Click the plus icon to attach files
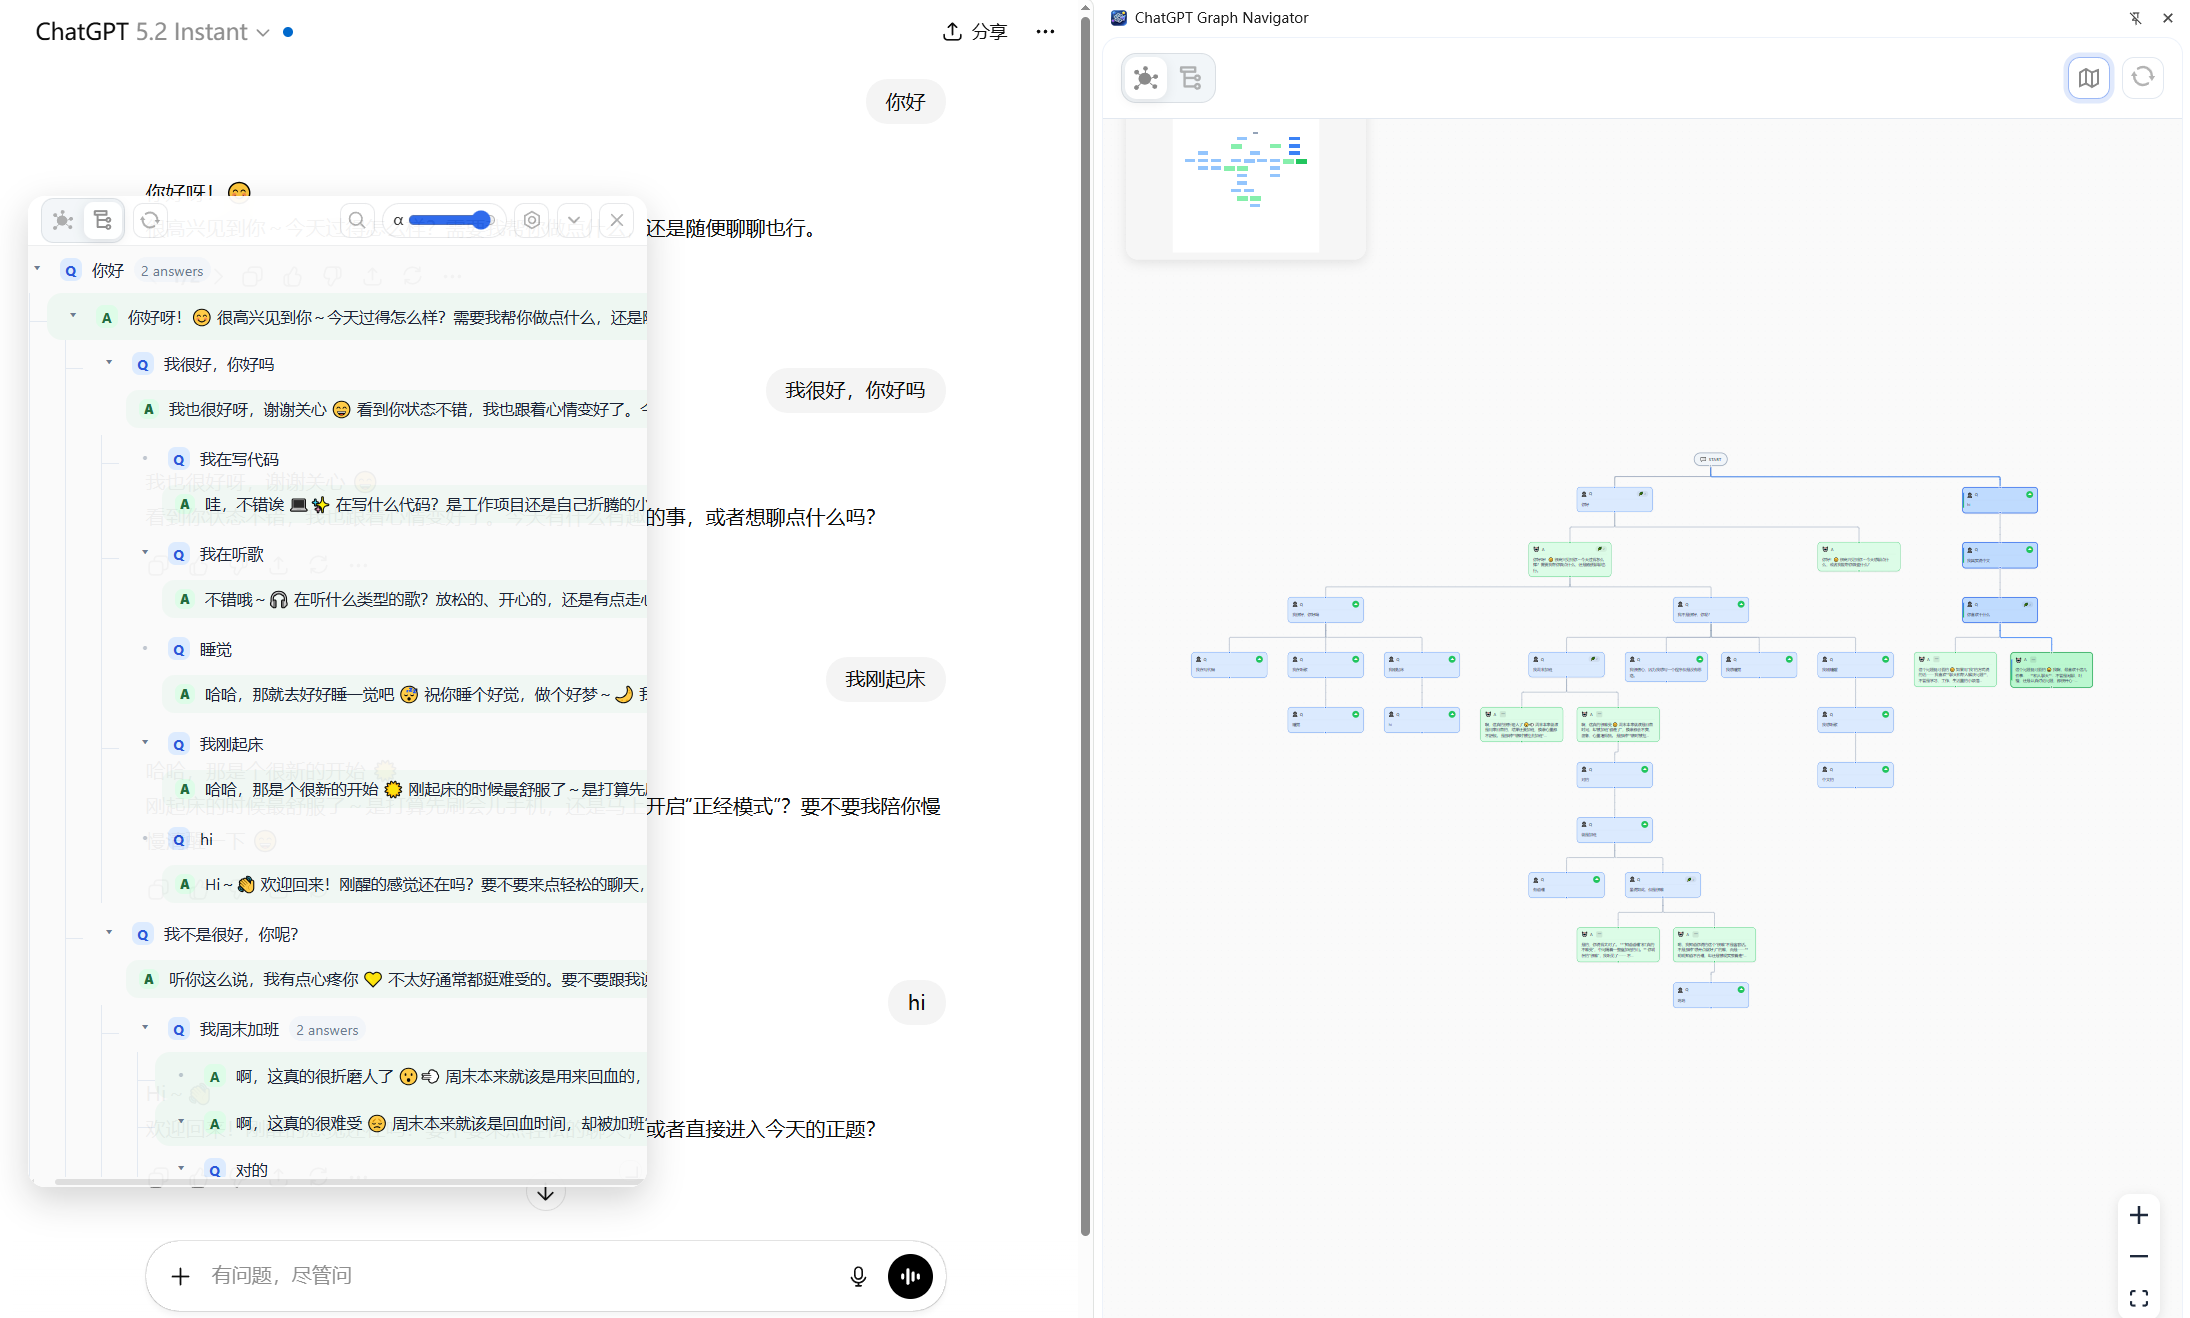 (x=180, y=1276)
